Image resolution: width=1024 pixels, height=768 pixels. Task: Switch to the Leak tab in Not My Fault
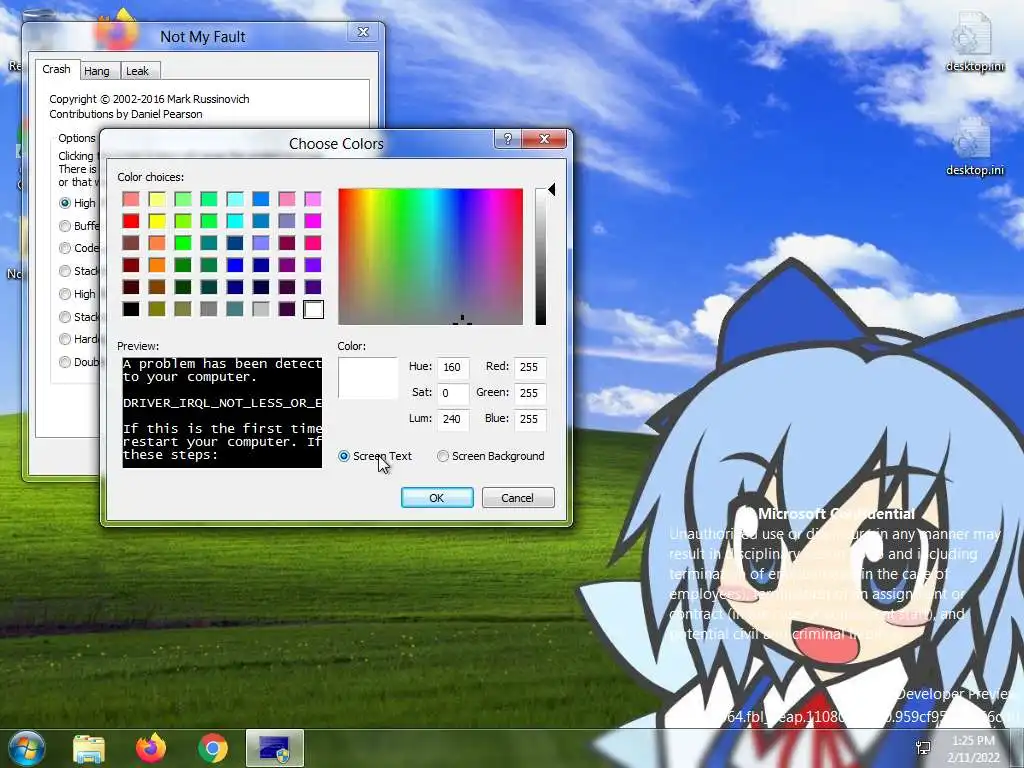click(137, 71)
